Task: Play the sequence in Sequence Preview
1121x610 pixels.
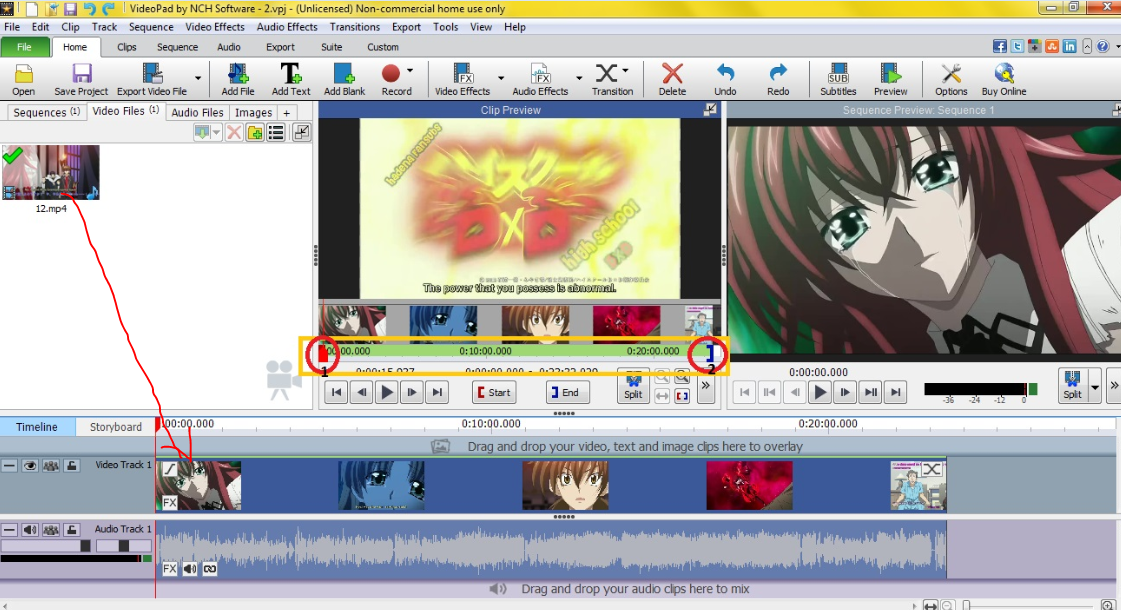Action: point(820,392)
